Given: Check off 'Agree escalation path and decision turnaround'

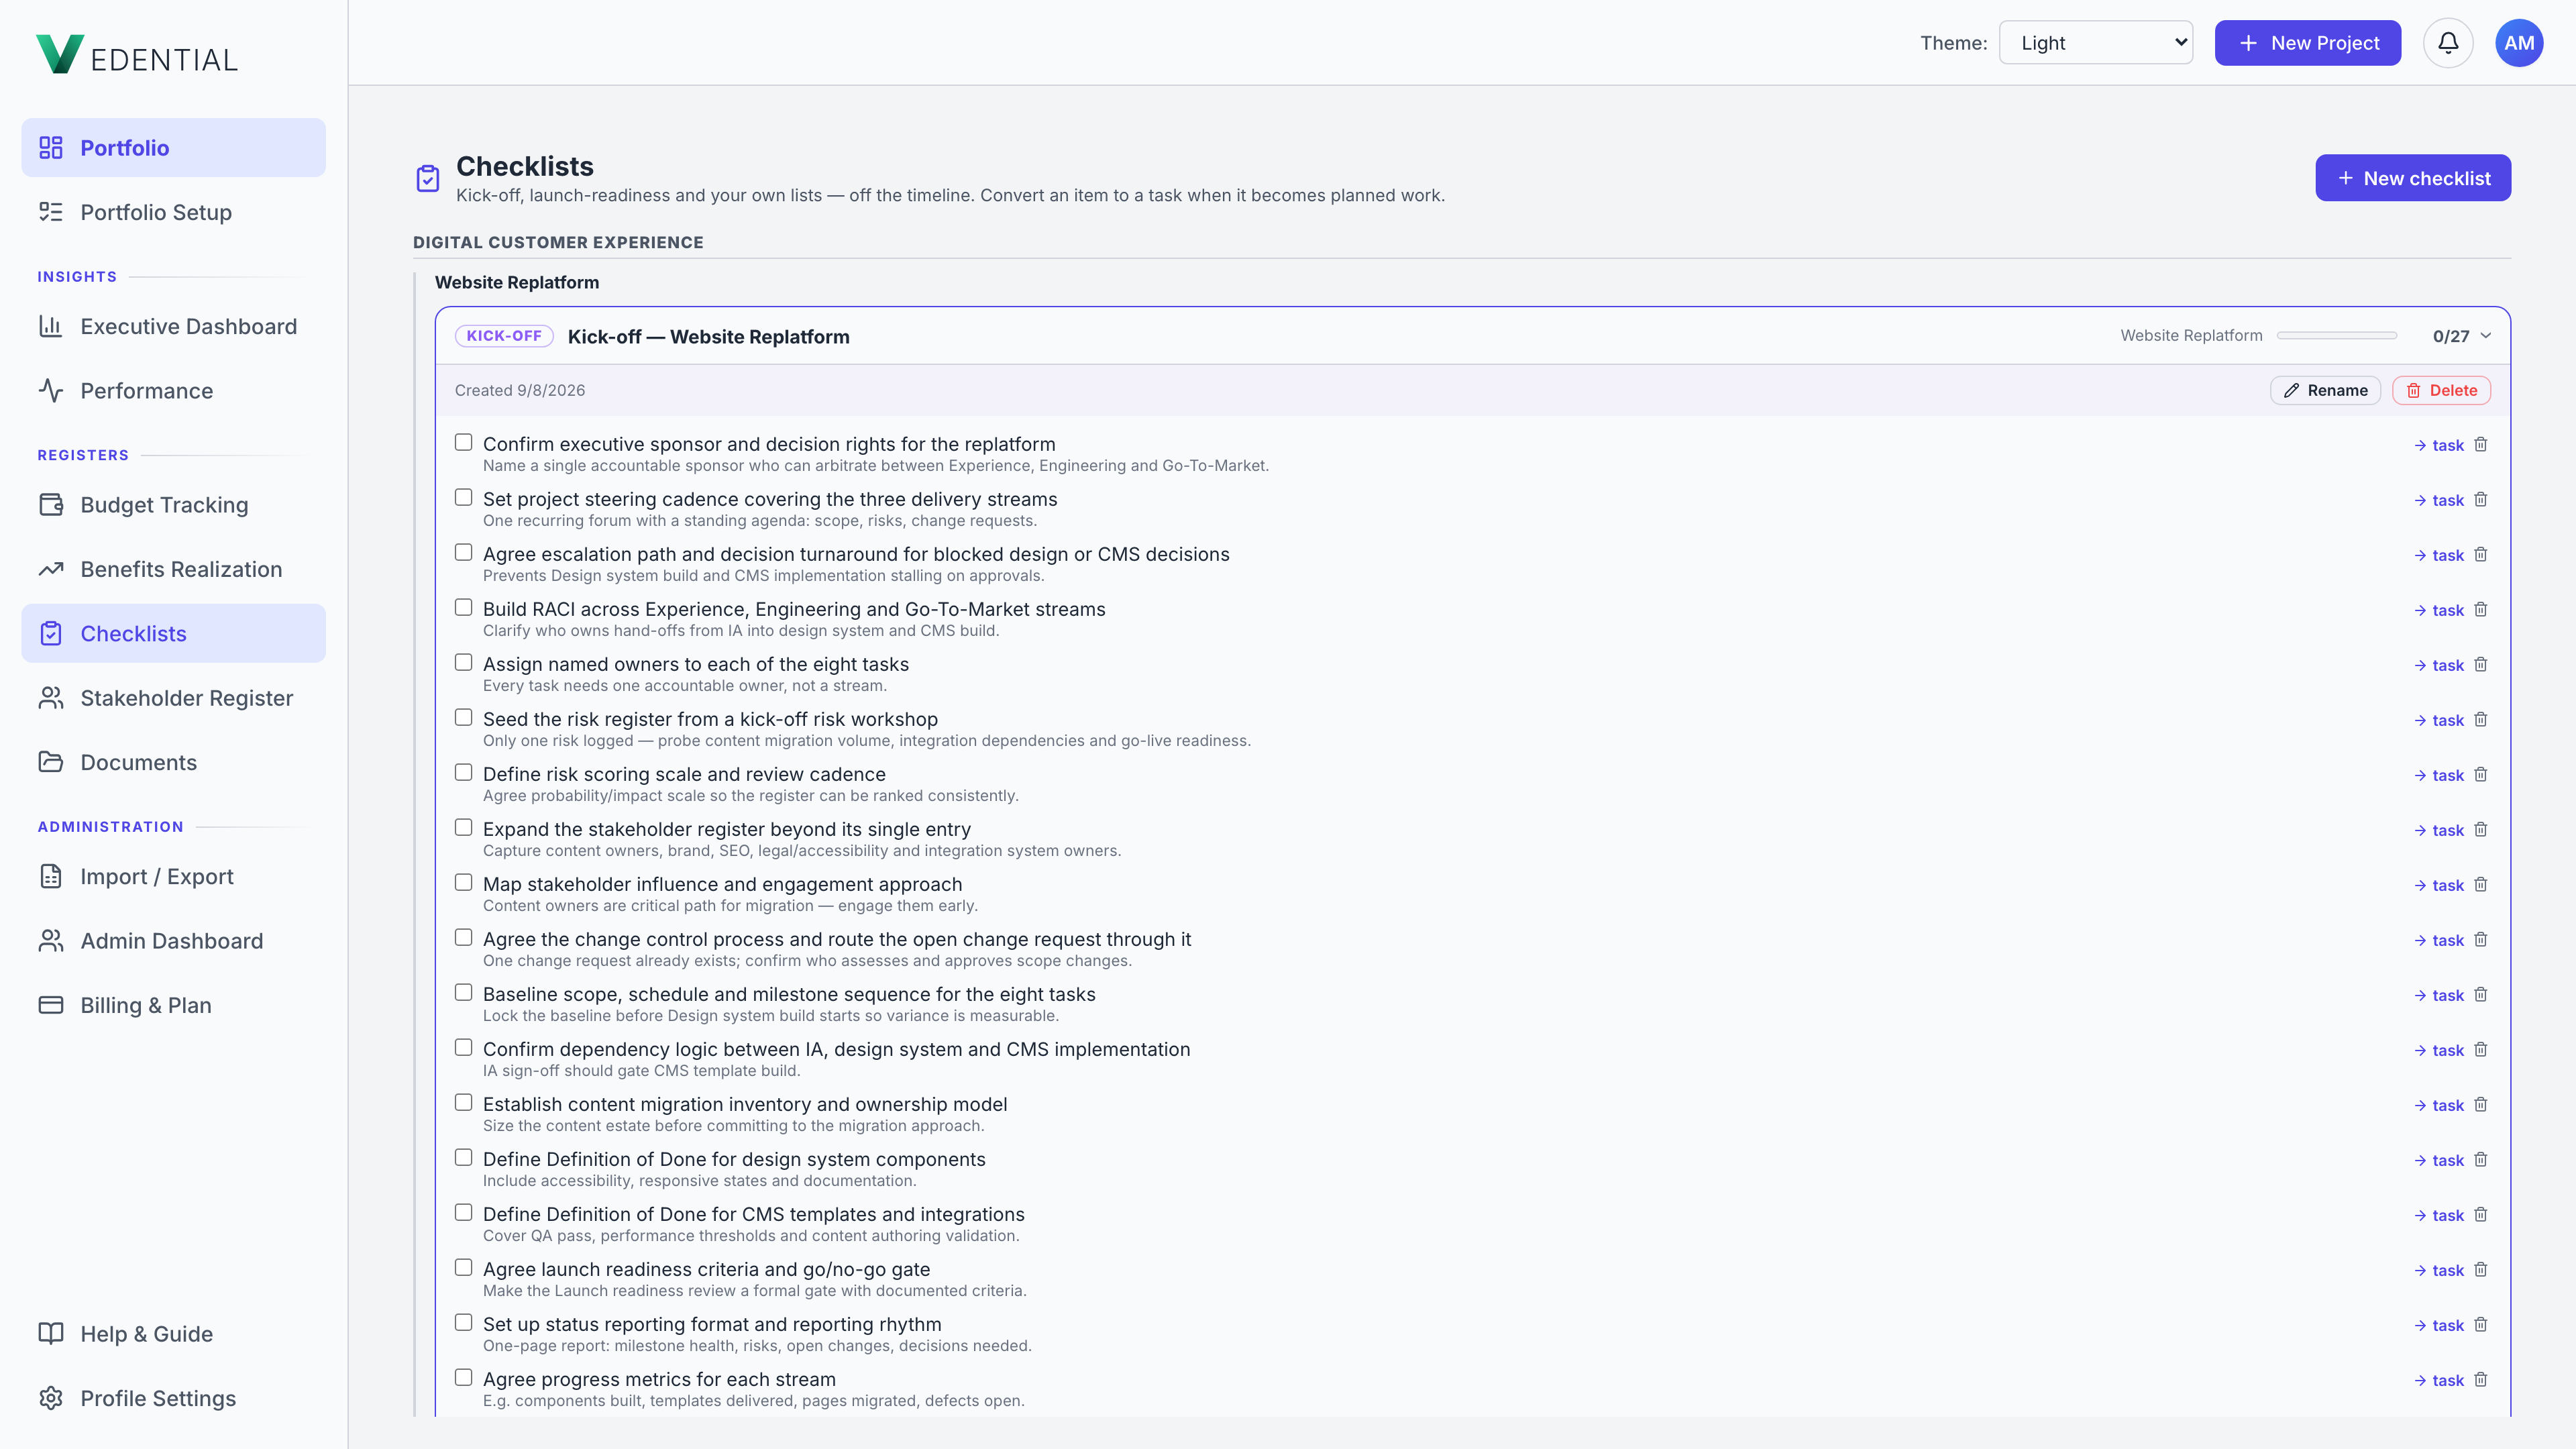Looking at the screenshot, I should 464,552.
